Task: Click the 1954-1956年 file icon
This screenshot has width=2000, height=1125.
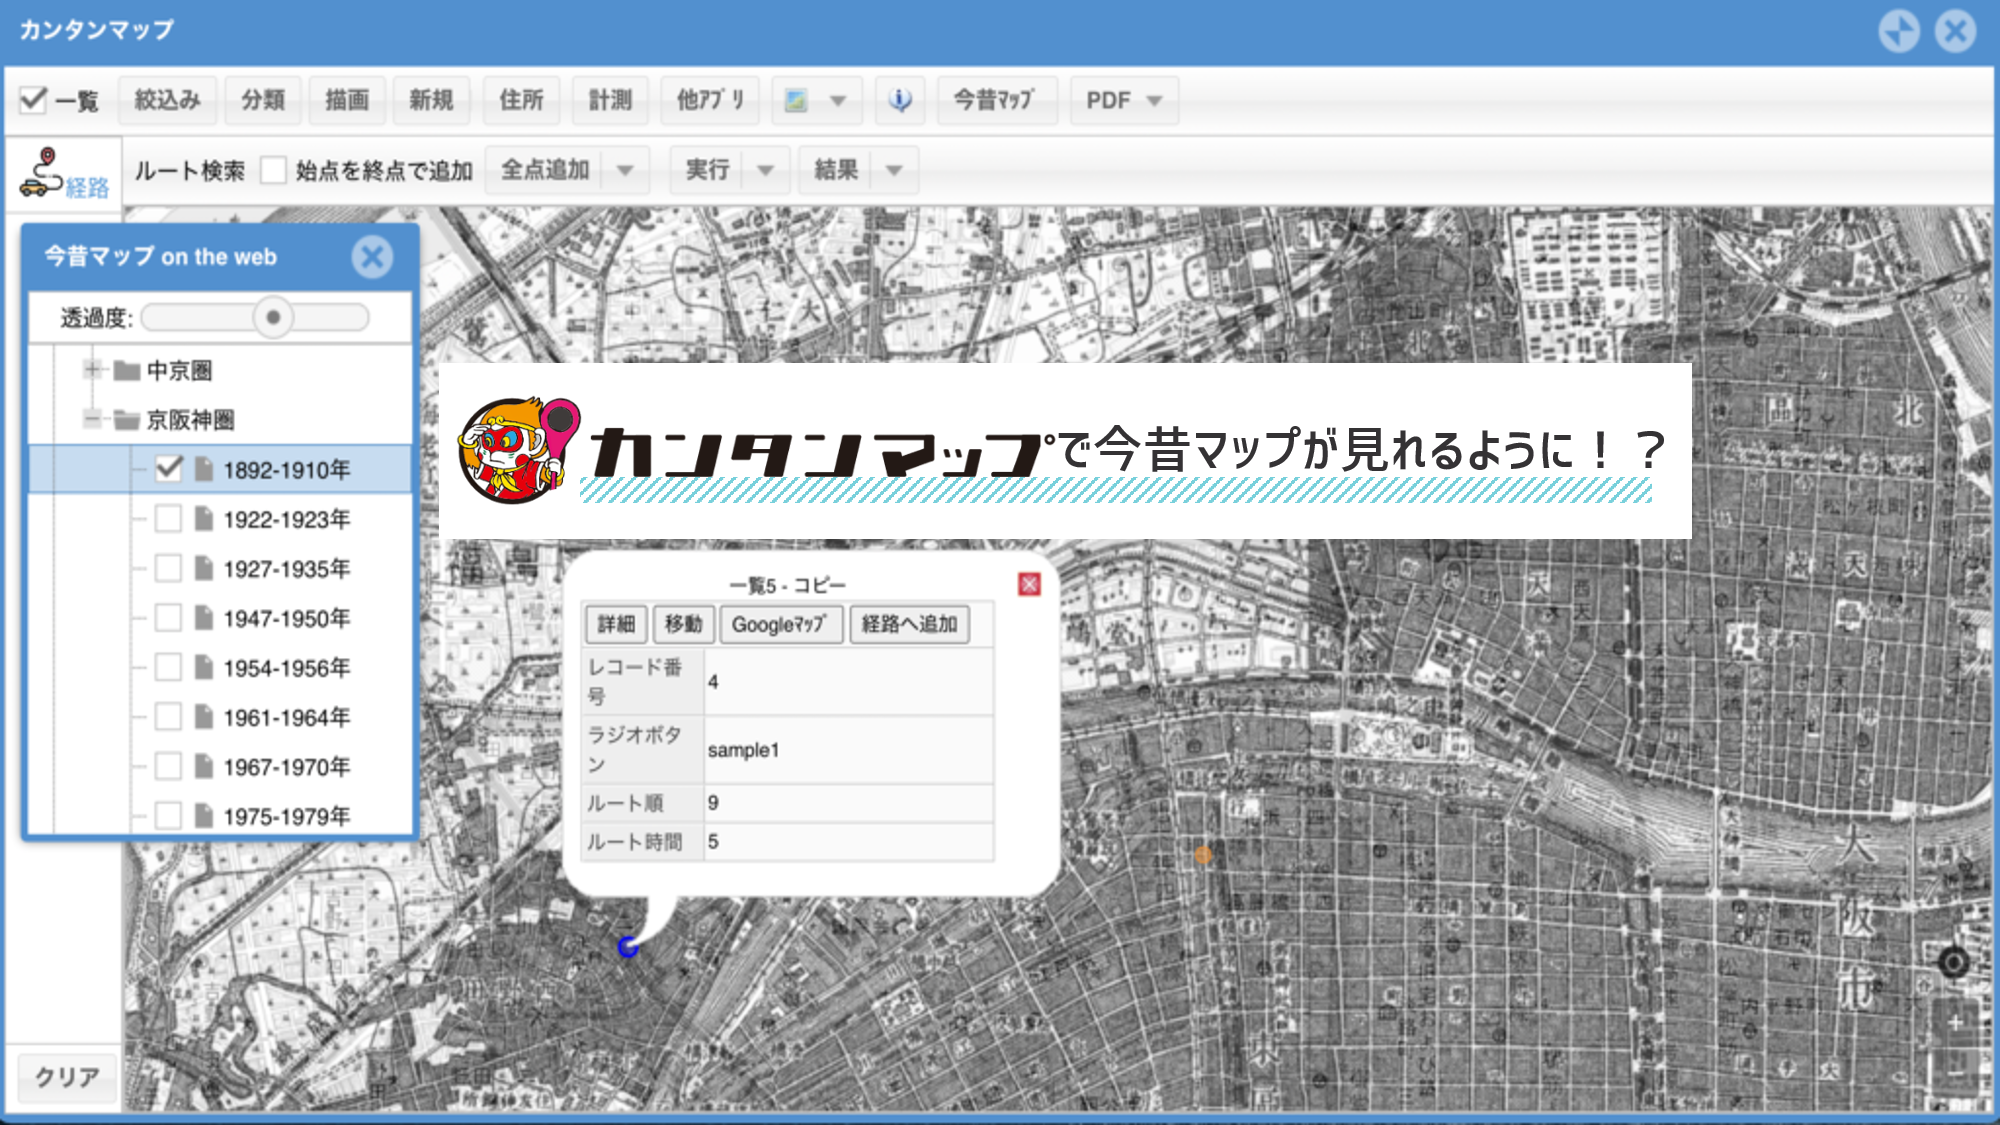Action: 204,667
